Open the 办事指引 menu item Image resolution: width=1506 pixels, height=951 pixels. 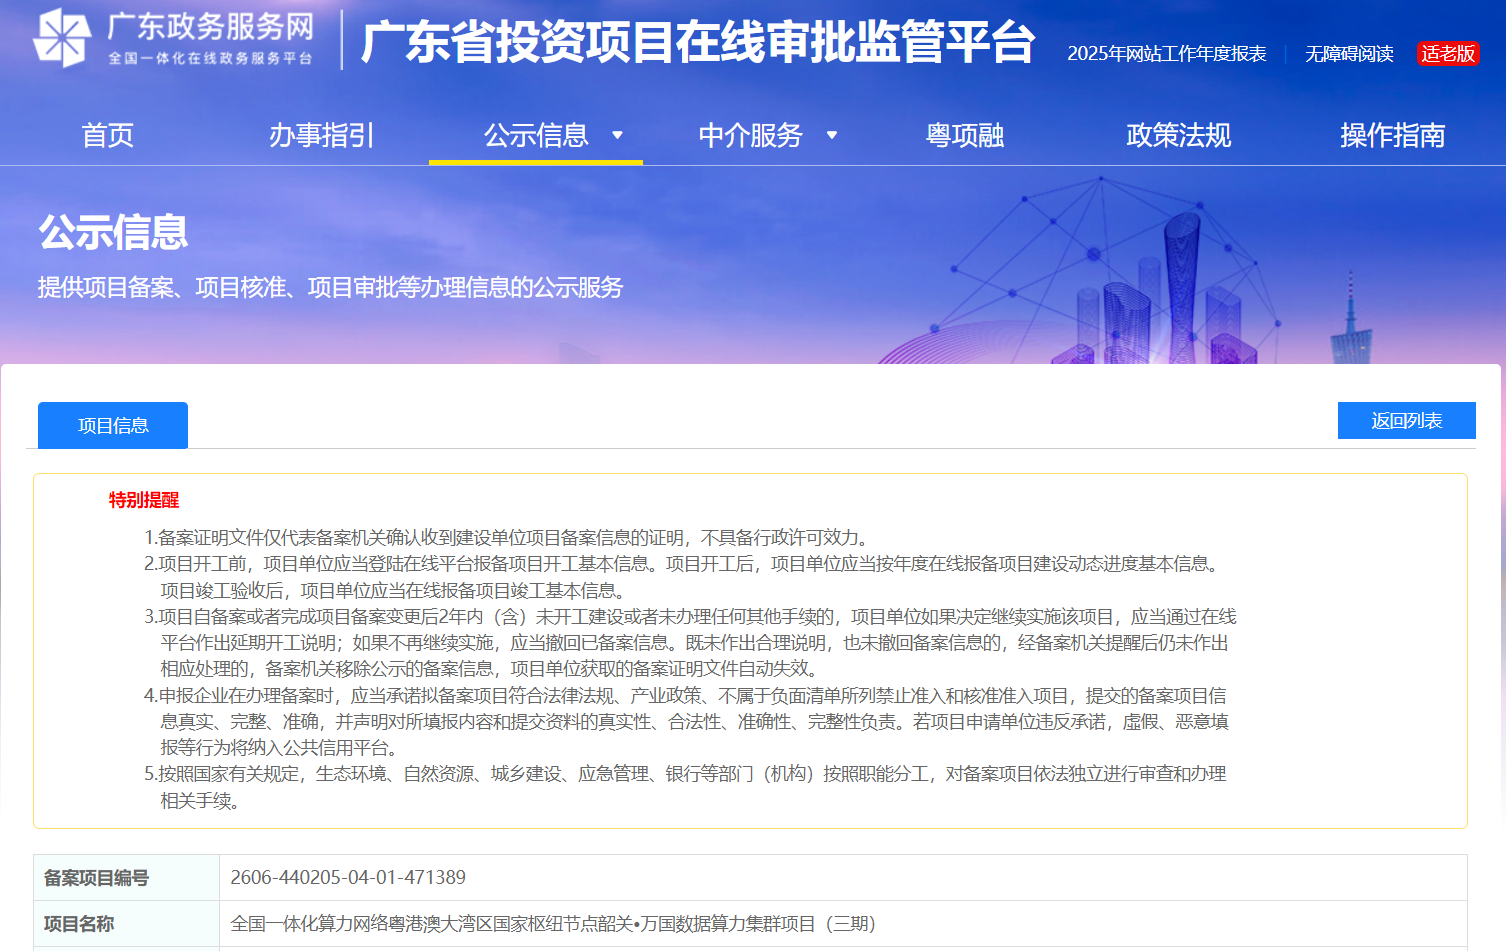tap(321, 135)
